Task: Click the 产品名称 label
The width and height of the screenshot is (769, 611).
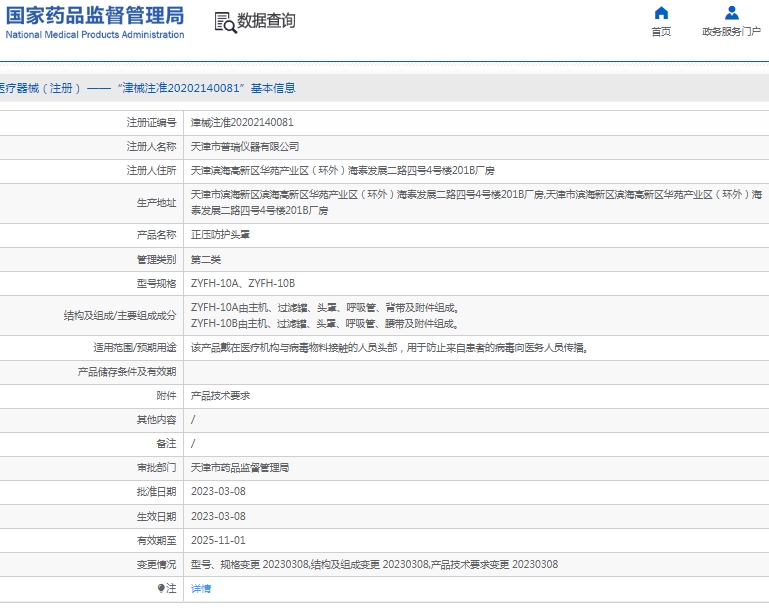Action: point(156,235)
